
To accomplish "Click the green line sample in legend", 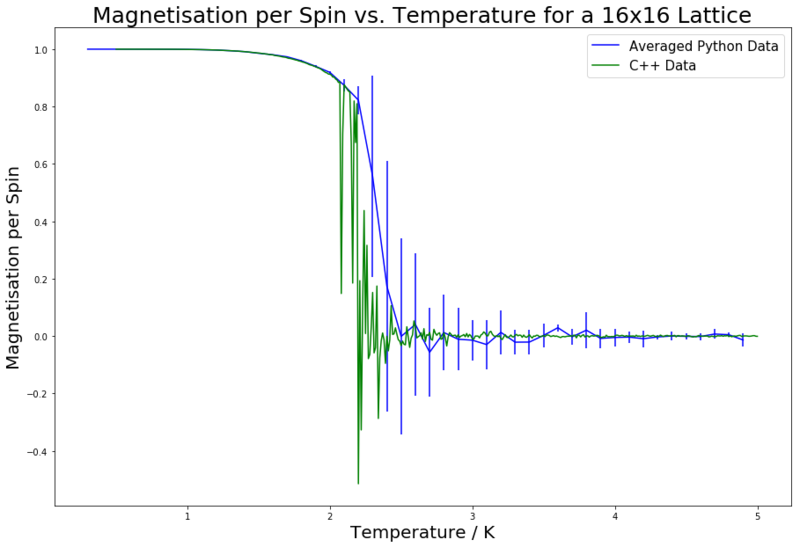I will click(x=606, y=65).
